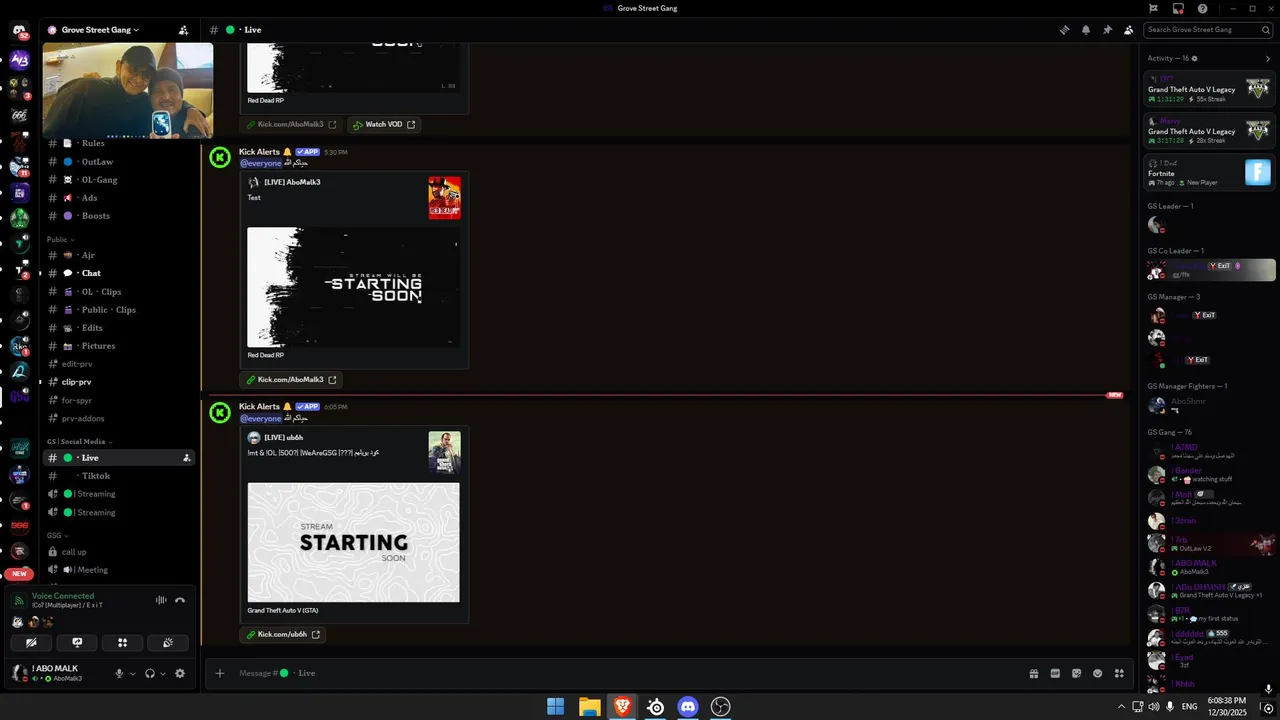Open the gift icon in message bar

pos(1034,673)
